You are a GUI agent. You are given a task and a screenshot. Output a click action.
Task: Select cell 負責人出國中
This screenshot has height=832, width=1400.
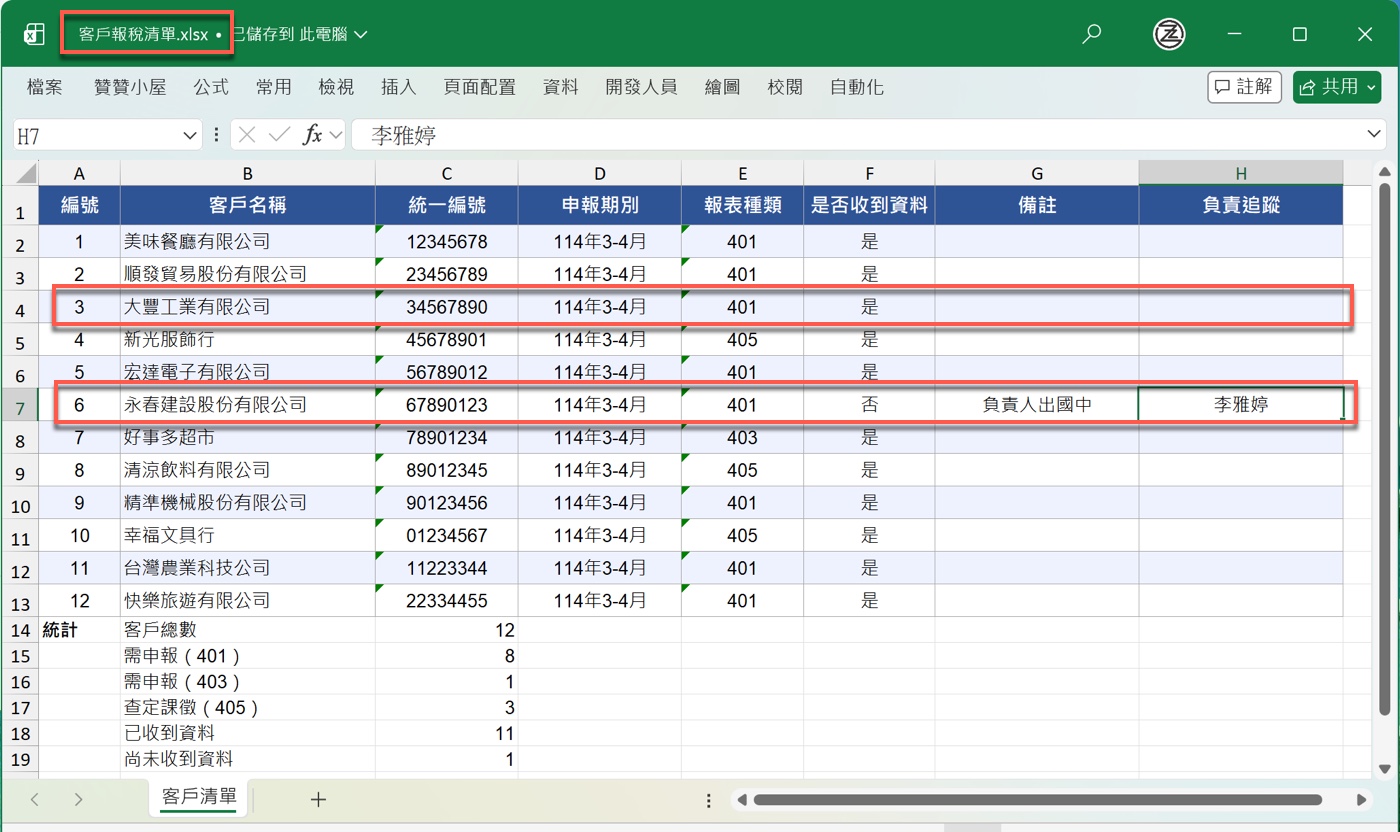[x=1037, y=405]
